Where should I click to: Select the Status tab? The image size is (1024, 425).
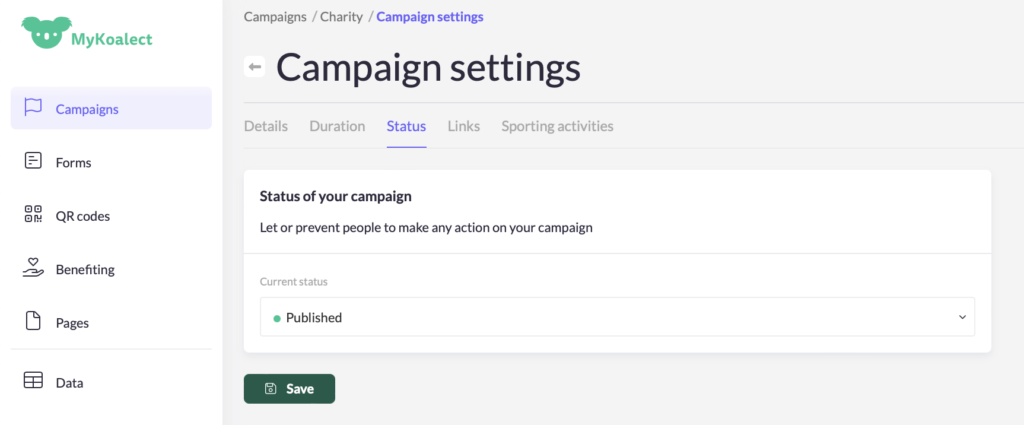(406, 126)
